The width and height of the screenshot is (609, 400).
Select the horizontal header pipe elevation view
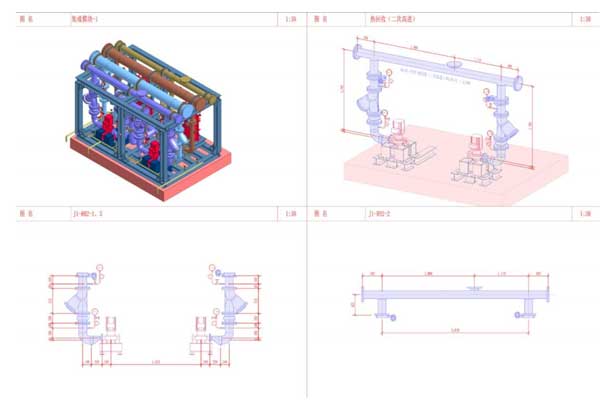(x=454, y=303)
